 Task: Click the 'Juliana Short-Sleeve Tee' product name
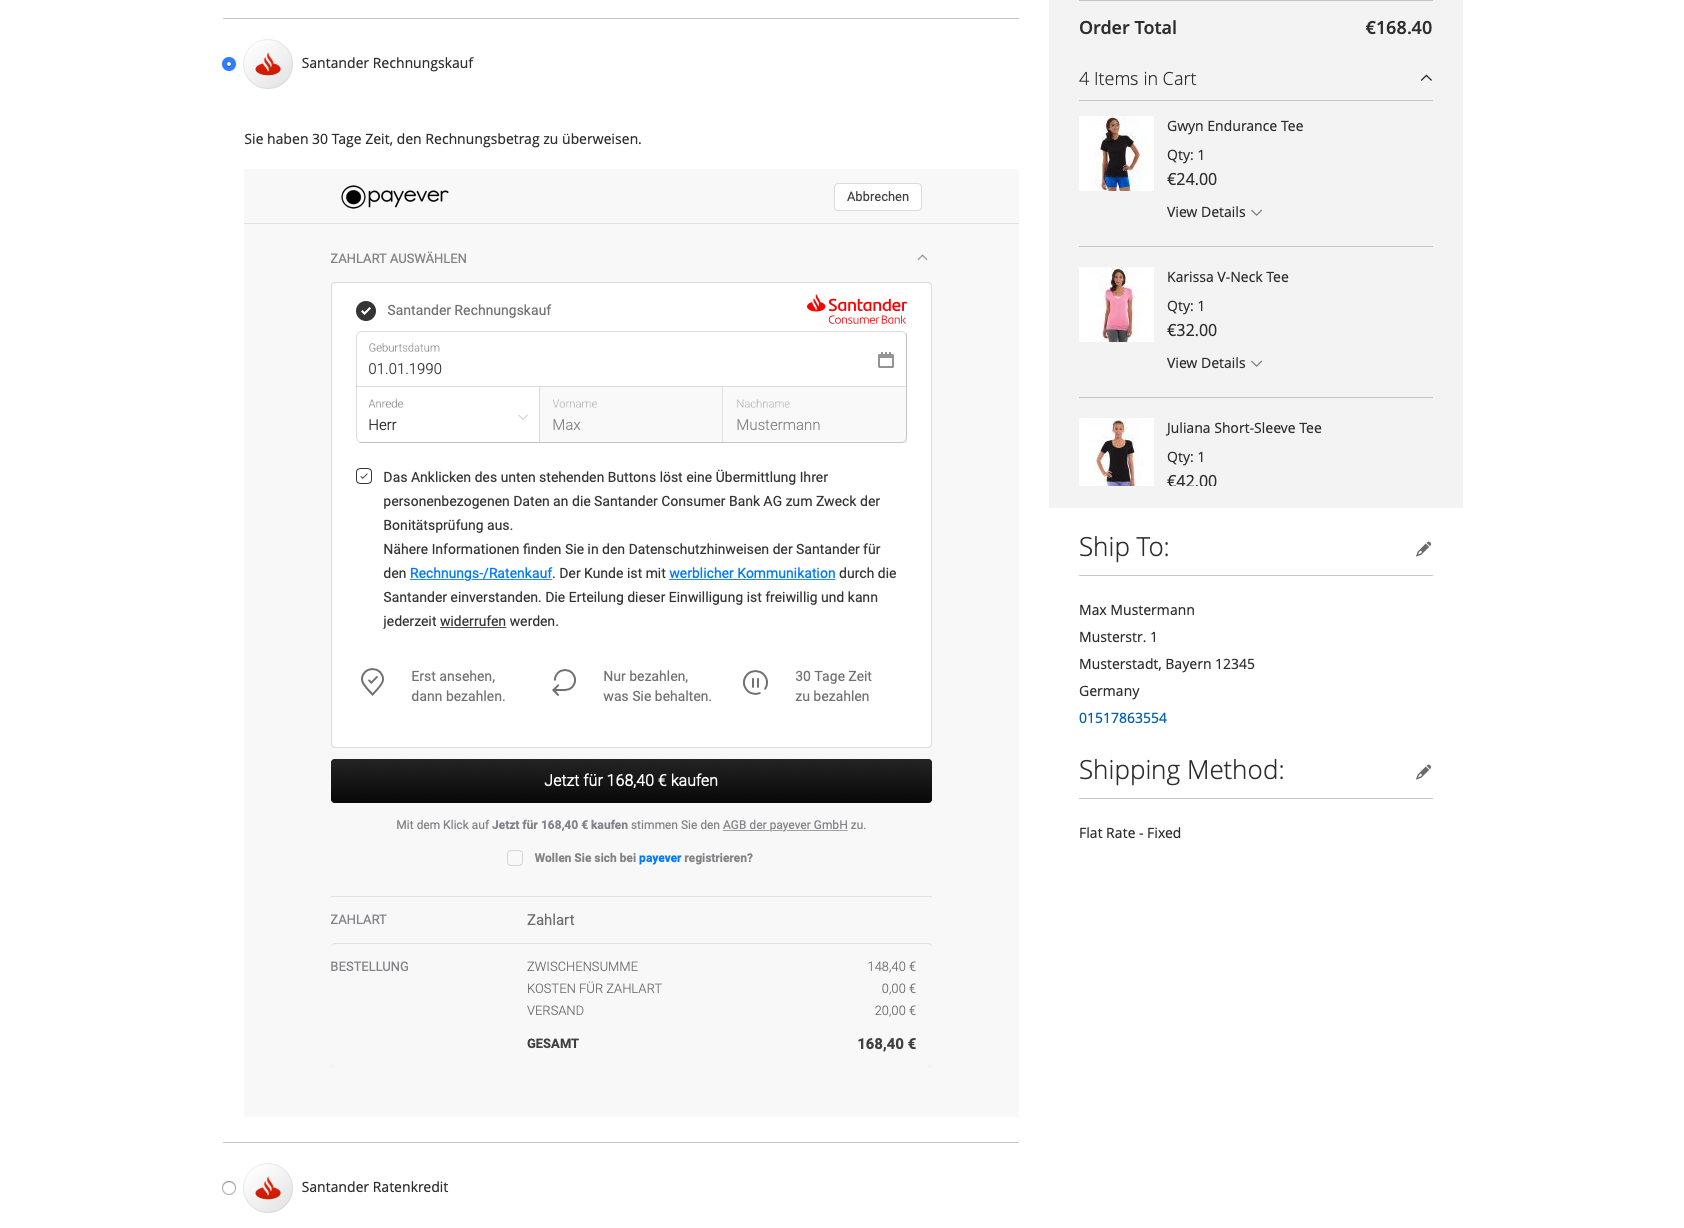point(1244,428)
